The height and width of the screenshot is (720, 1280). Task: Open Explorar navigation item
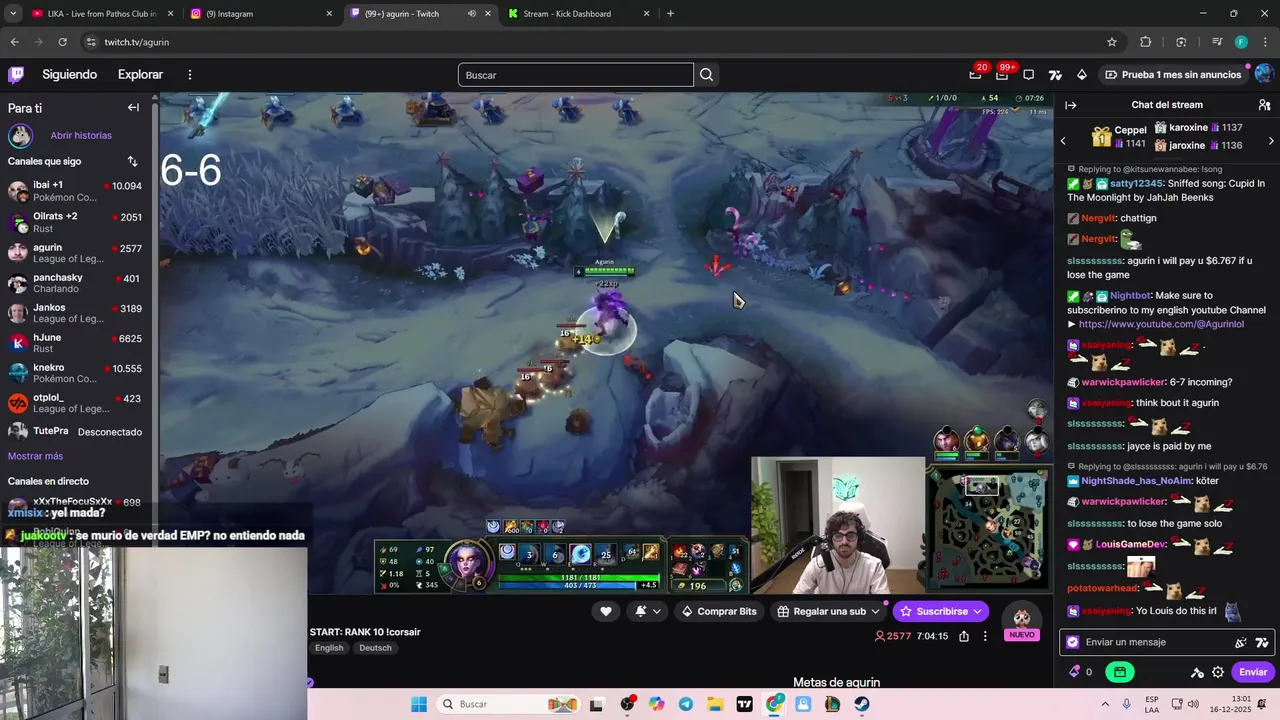(140, 75)
